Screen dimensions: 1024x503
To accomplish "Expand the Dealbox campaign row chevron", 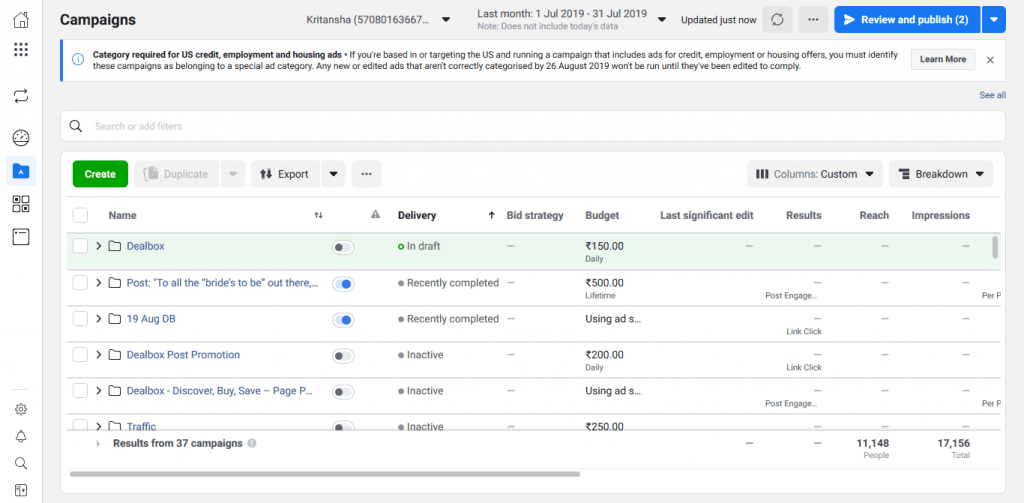I will (99, 246).
